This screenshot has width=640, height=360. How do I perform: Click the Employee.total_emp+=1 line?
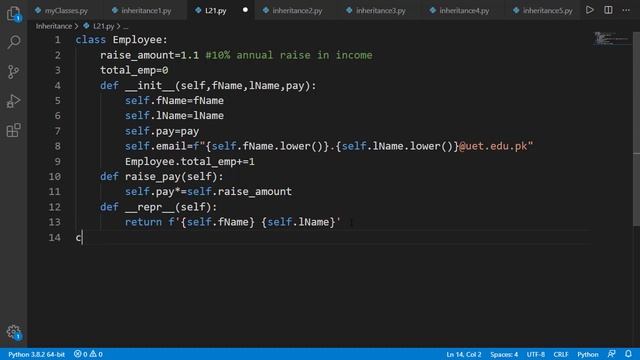tap(190, 162)
